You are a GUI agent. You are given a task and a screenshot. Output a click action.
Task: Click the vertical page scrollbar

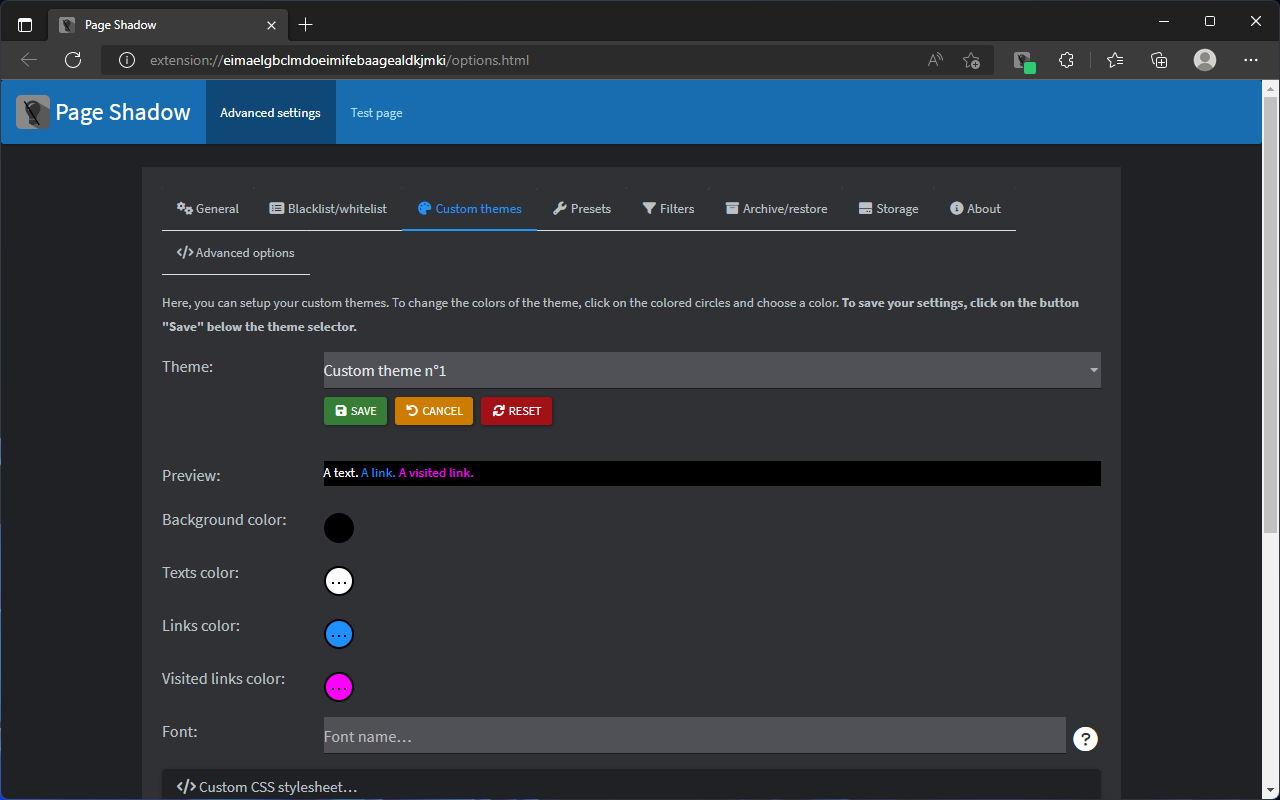click(1271, 315)
